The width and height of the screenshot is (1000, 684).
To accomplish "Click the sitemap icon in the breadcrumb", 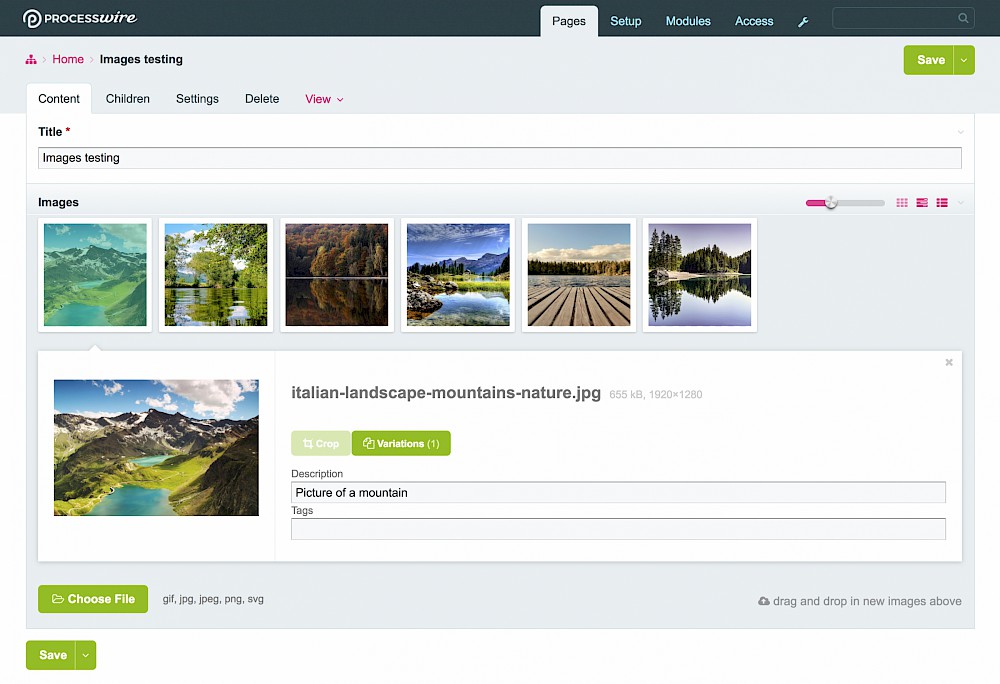I will tap(31, 60).
